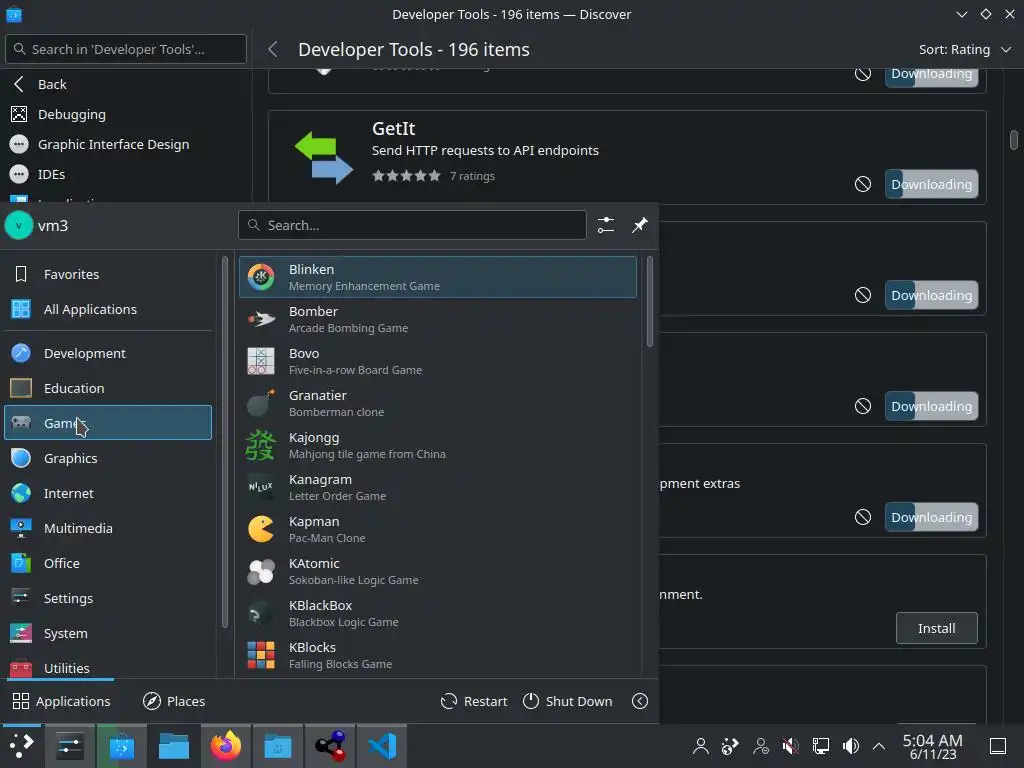This screenshot has width=1024, height=768.
Task: Click the launcher app list scrollbar
Action: click(x=650, y=302)
